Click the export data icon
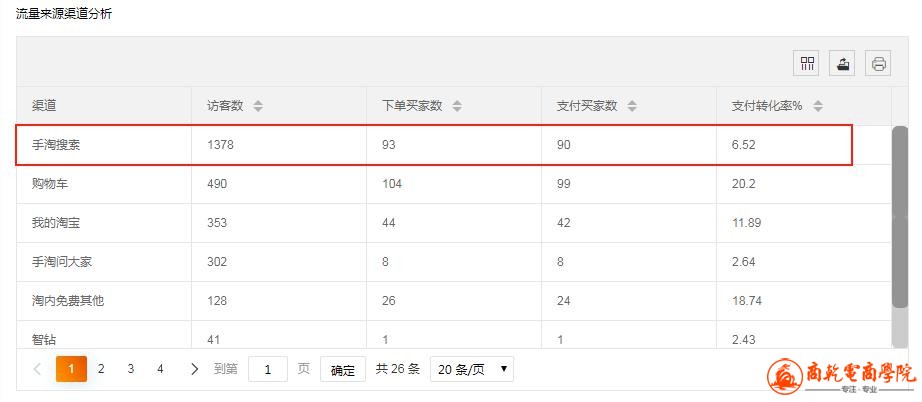This screenshot has height=402, width=922. (843, 63)
